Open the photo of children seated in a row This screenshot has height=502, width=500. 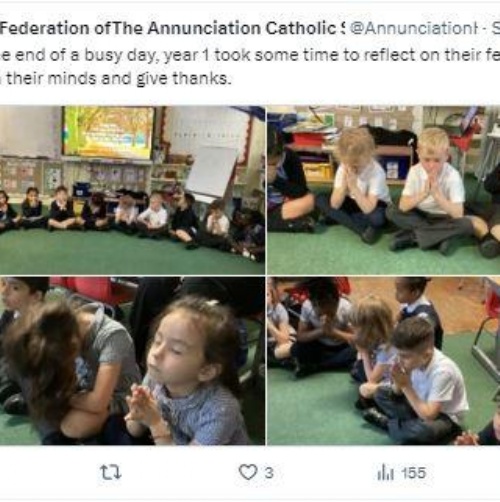(x=132, y=190)
